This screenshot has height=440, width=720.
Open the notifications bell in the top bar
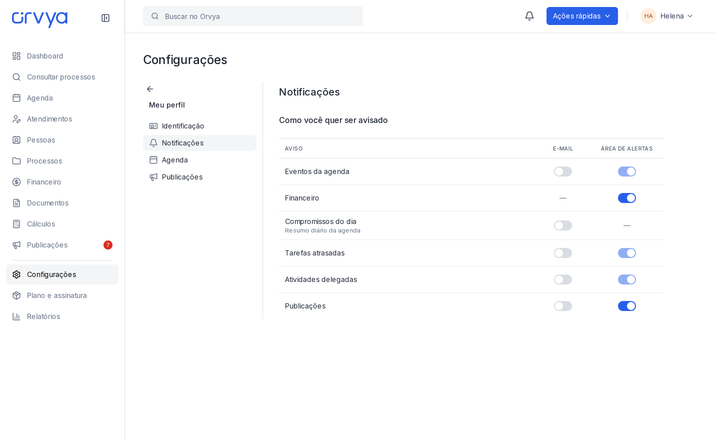coord(529,16)
